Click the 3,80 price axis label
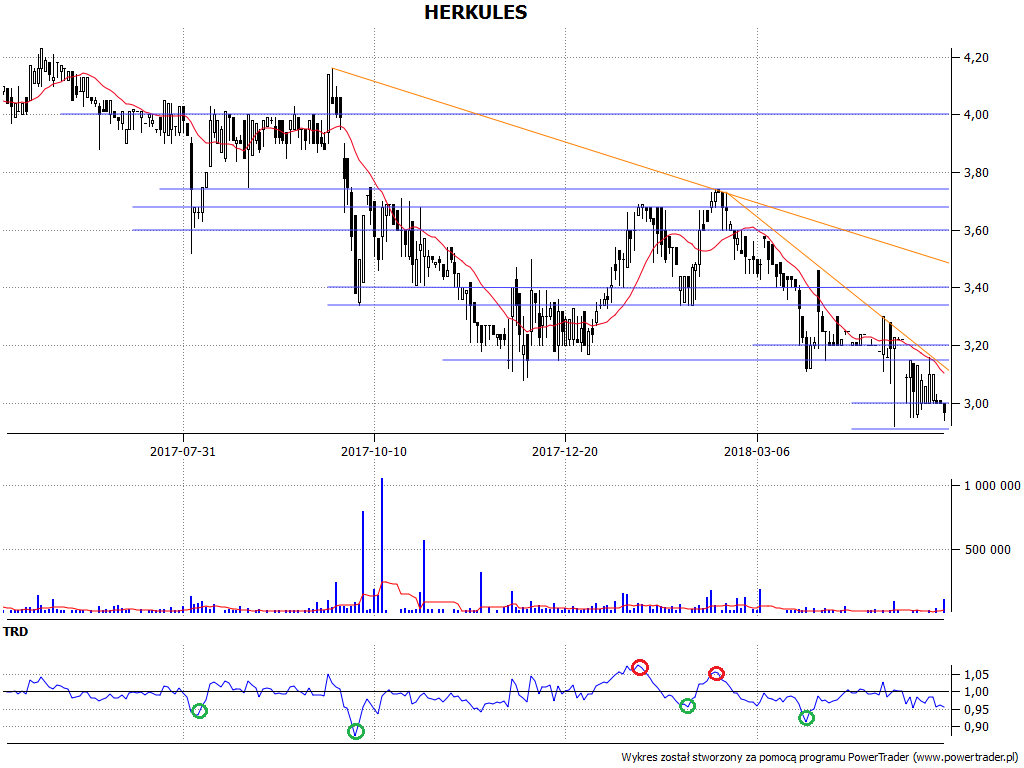 976,173
